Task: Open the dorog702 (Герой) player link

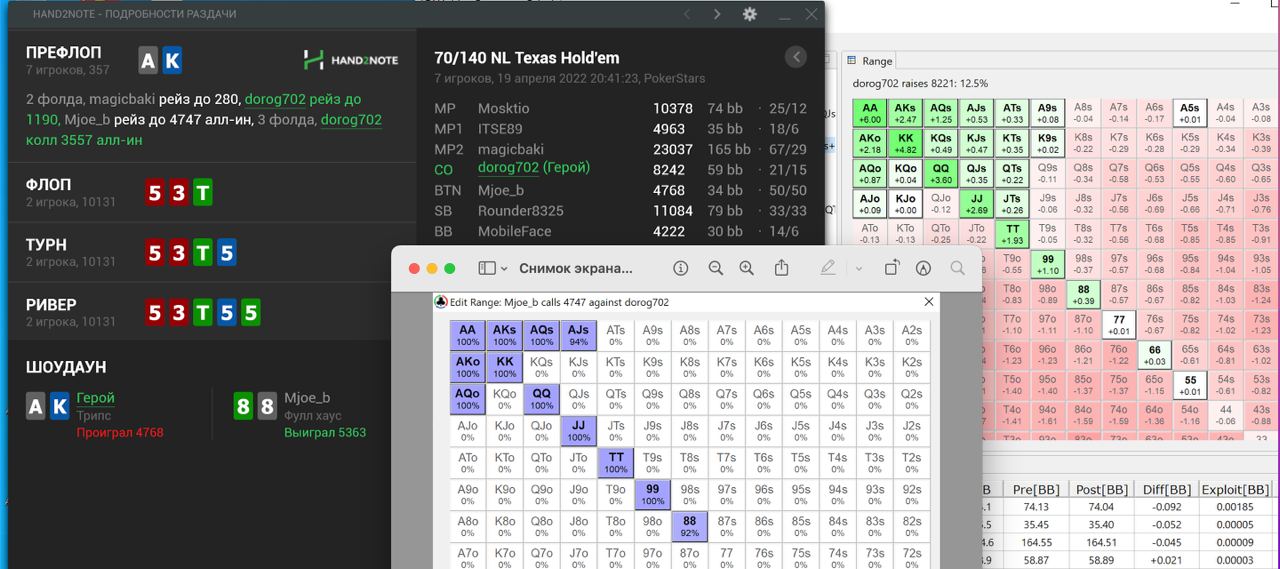Action: click(534, 168)
